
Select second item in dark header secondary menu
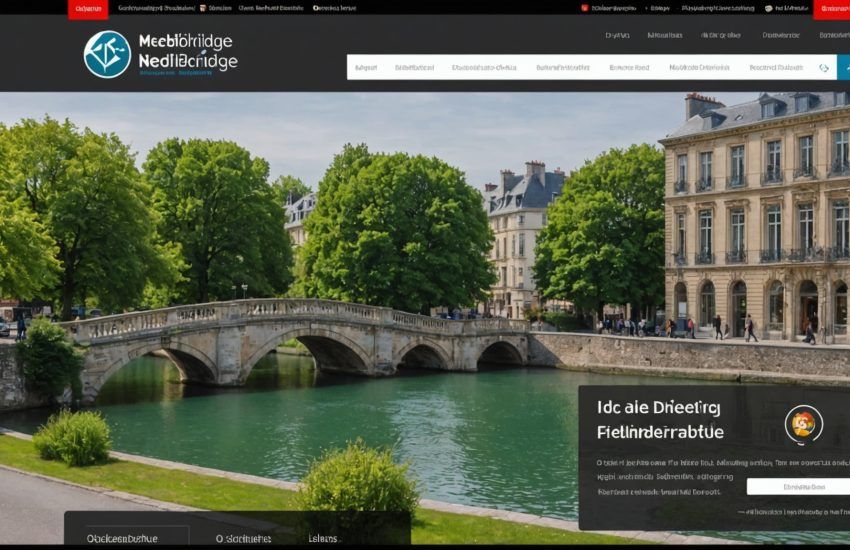tap(665, 35)
